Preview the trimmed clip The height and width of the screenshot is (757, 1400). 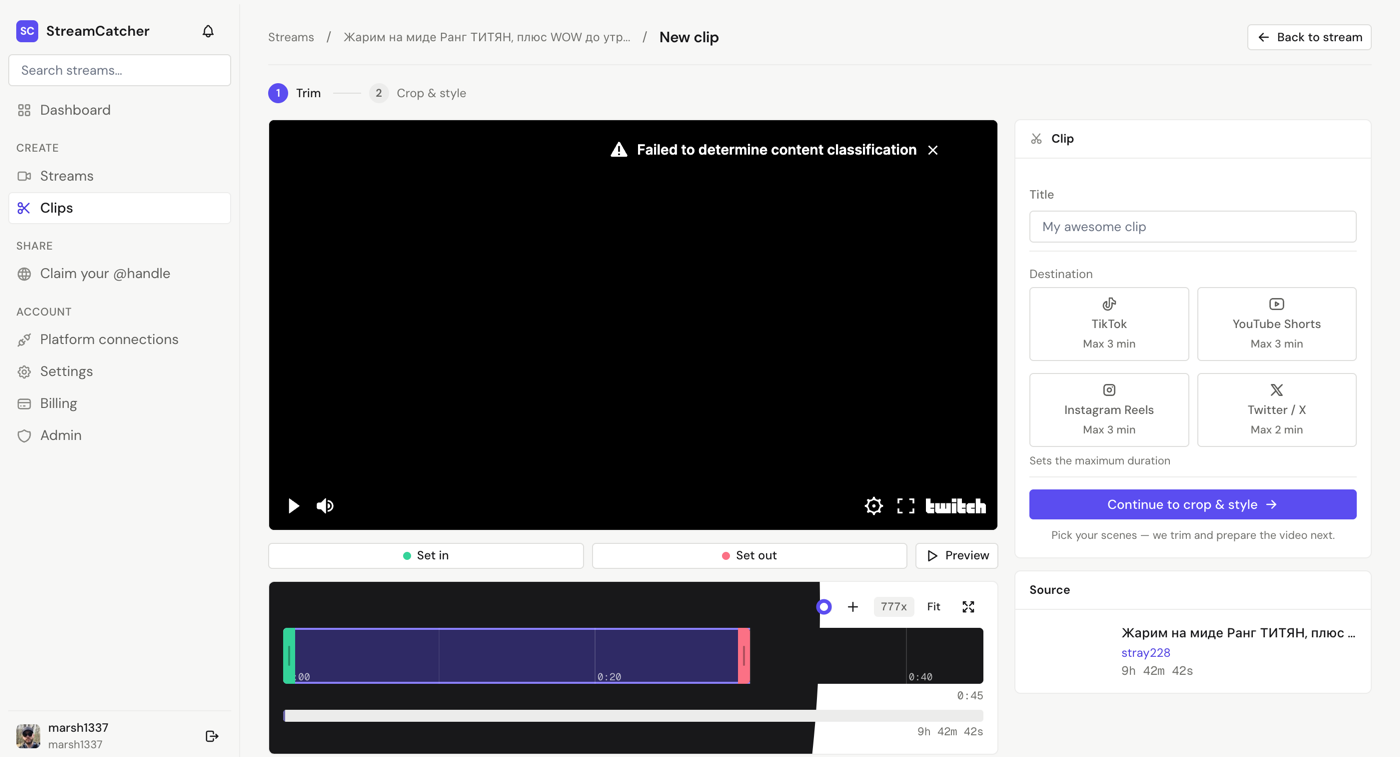coord(957,556)
